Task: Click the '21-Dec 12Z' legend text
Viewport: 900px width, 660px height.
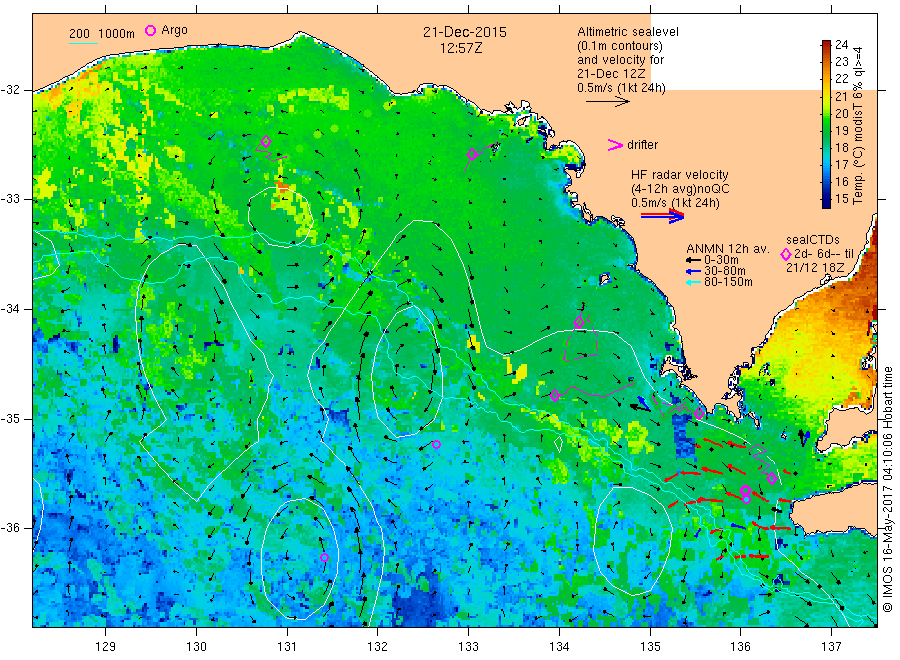Action: point(611,74)
